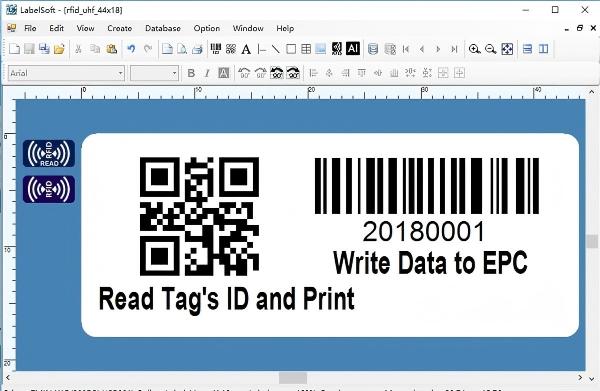Open the File menu
This screenshot has width=600, height=391.
coord(30,28)
